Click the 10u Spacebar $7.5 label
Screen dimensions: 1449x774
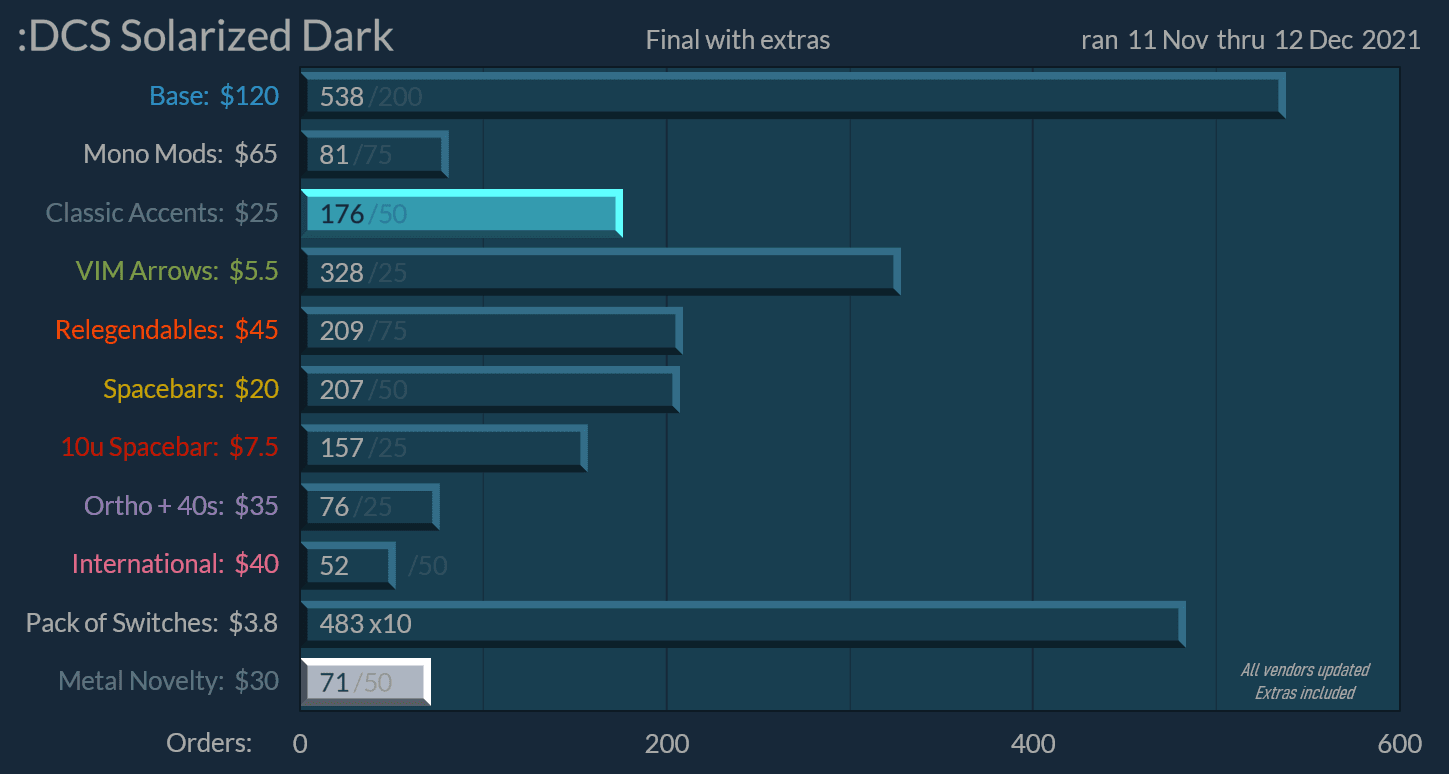click(x=169, y=447)
